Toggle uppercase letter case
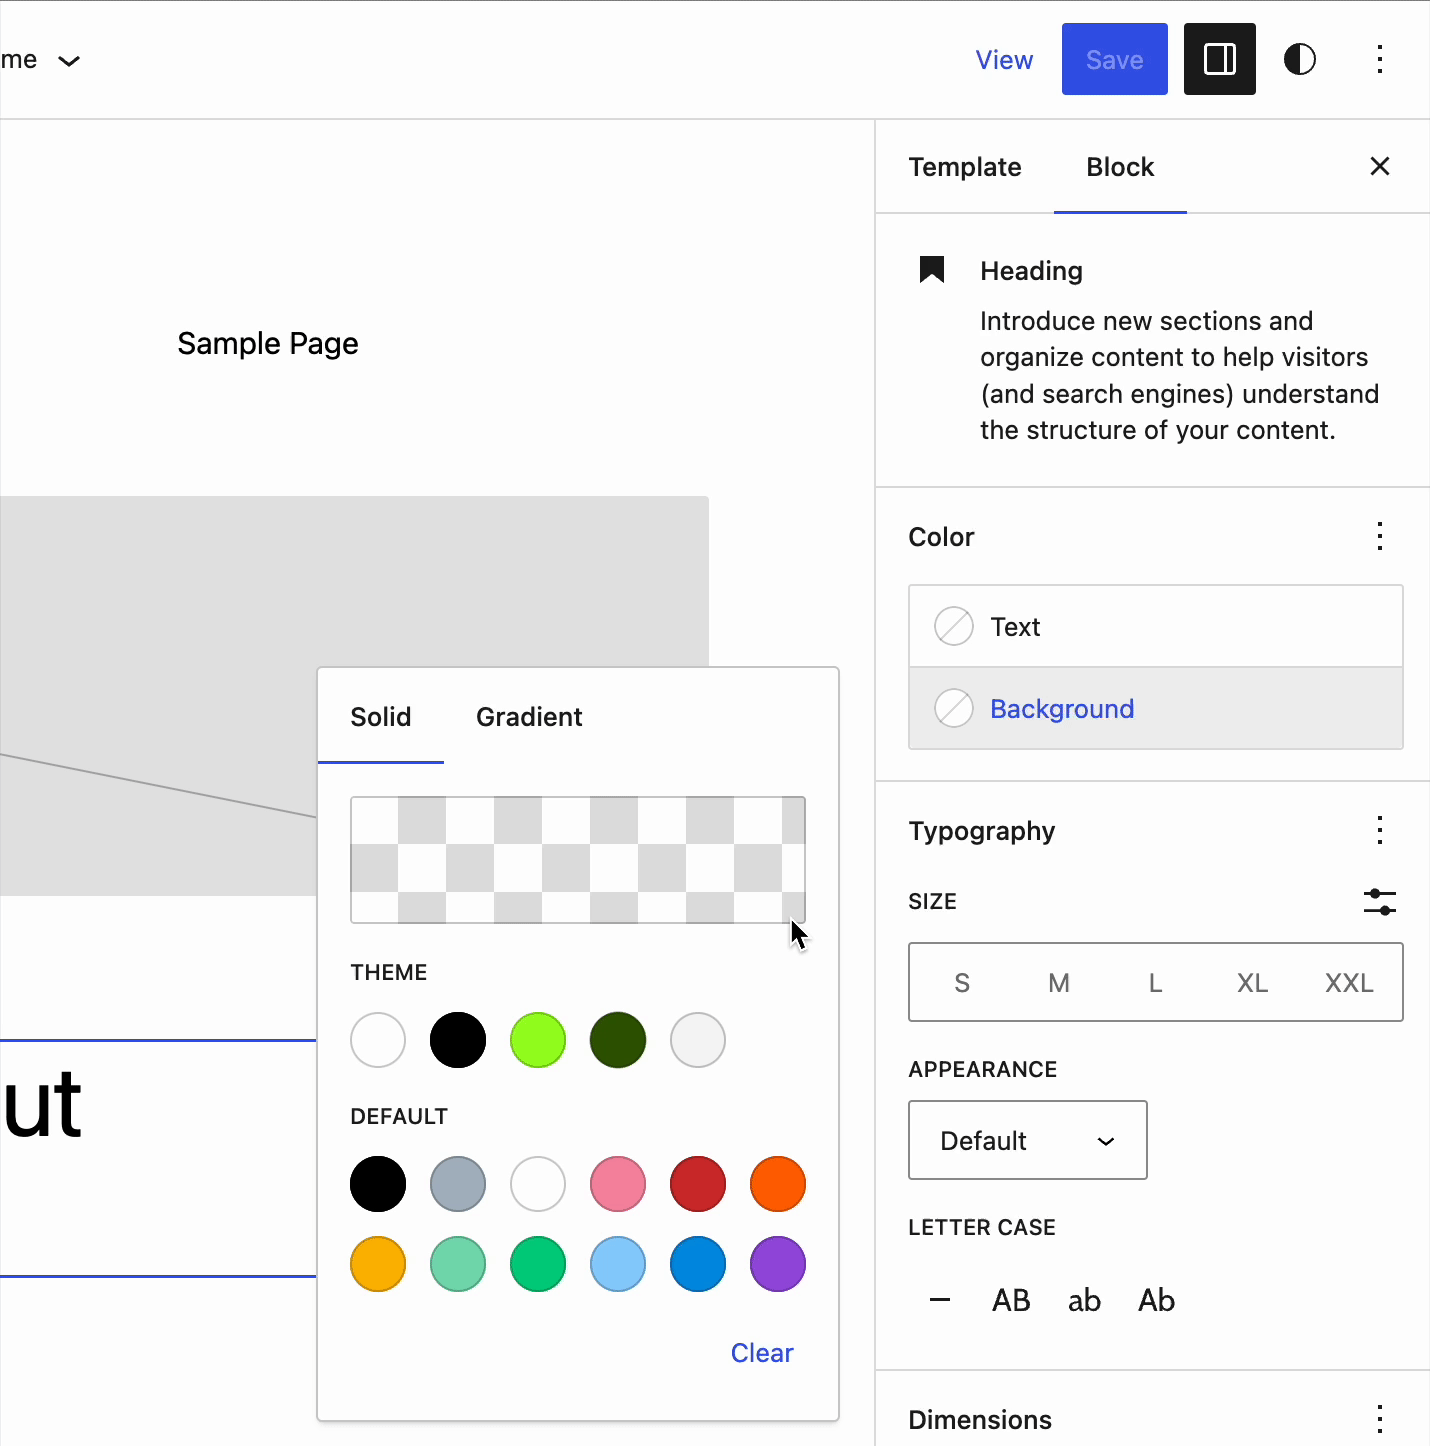Image resolution: width=1430 pixels, height=1446 pixels. [1011, 1300]
